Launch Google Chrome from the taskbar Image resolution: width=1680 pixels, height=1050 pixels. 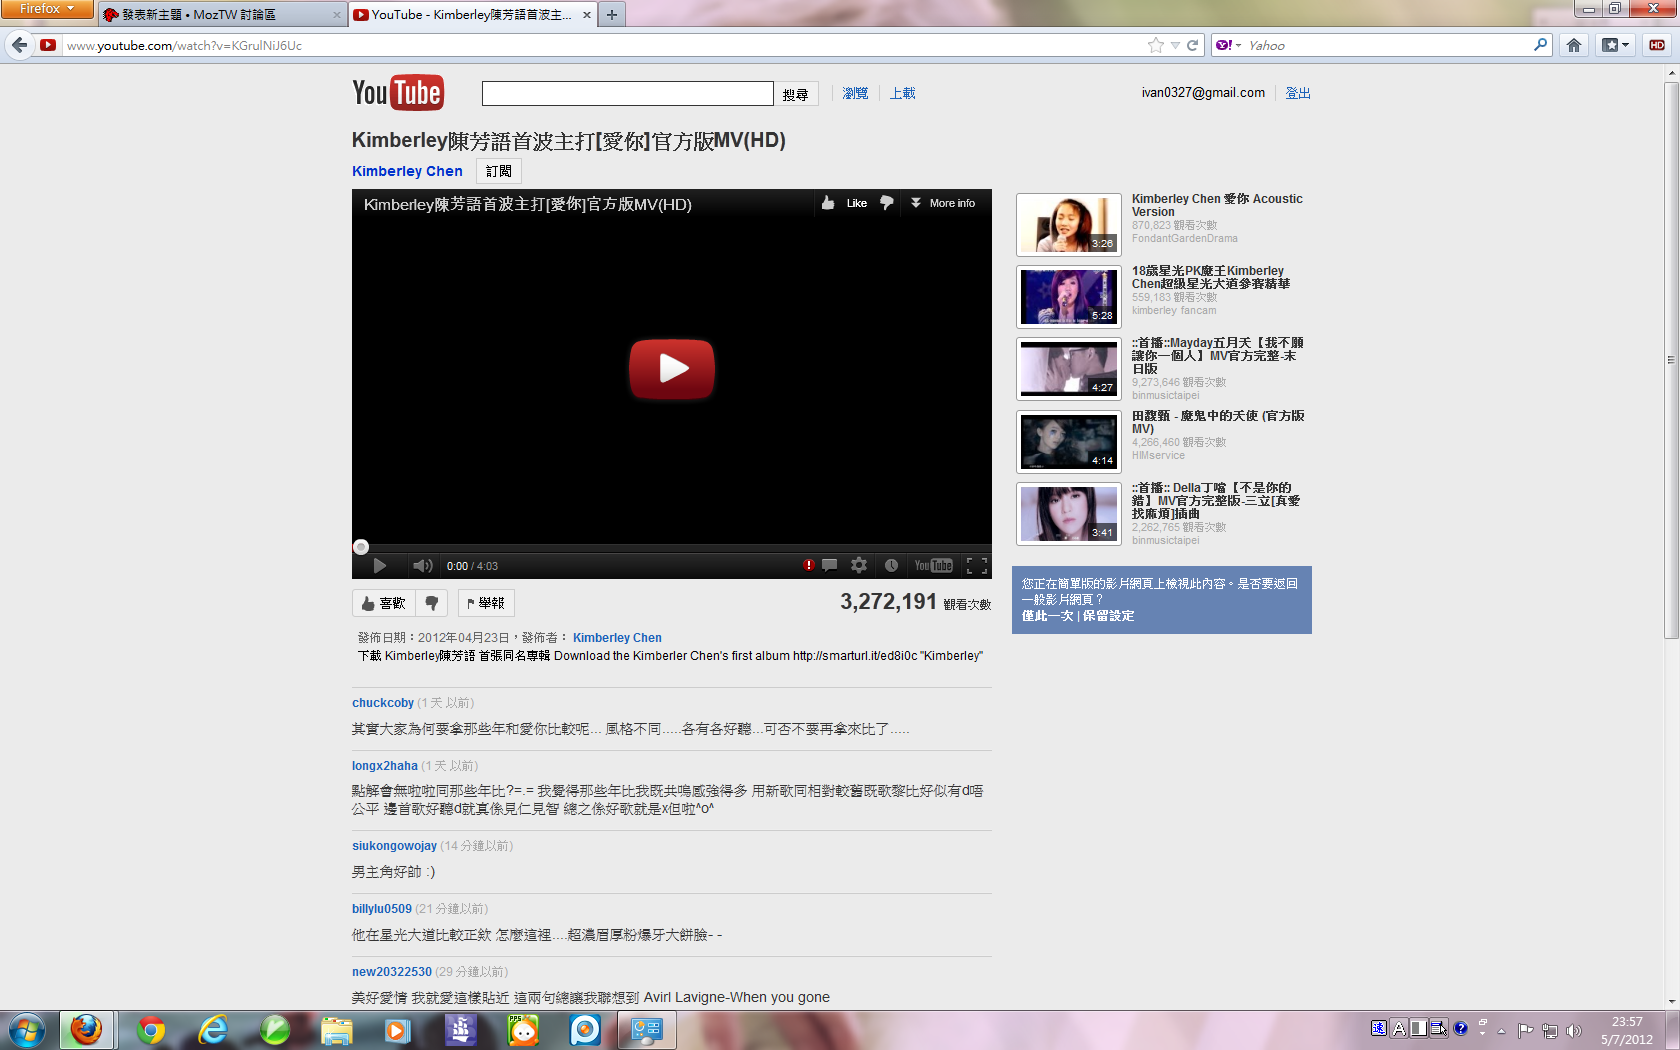150,1030
